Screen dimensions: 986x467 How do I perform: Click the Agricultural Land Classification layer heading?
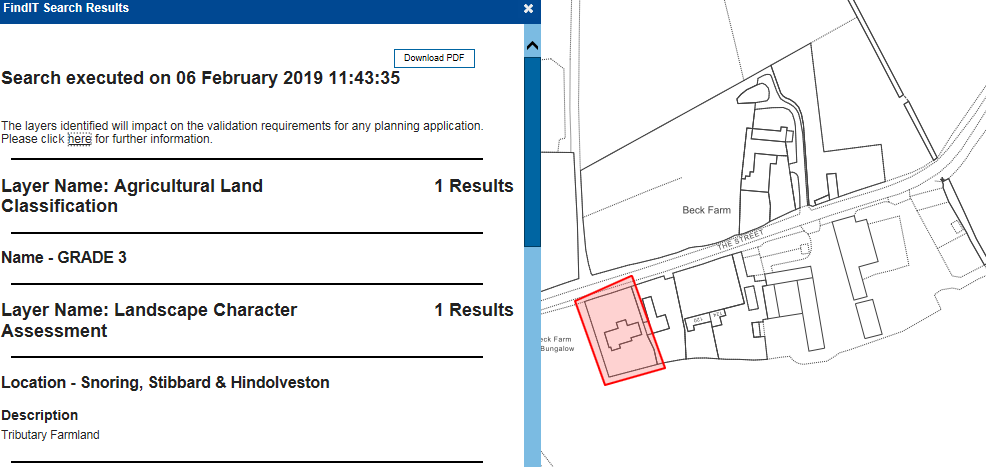(132, 196)
